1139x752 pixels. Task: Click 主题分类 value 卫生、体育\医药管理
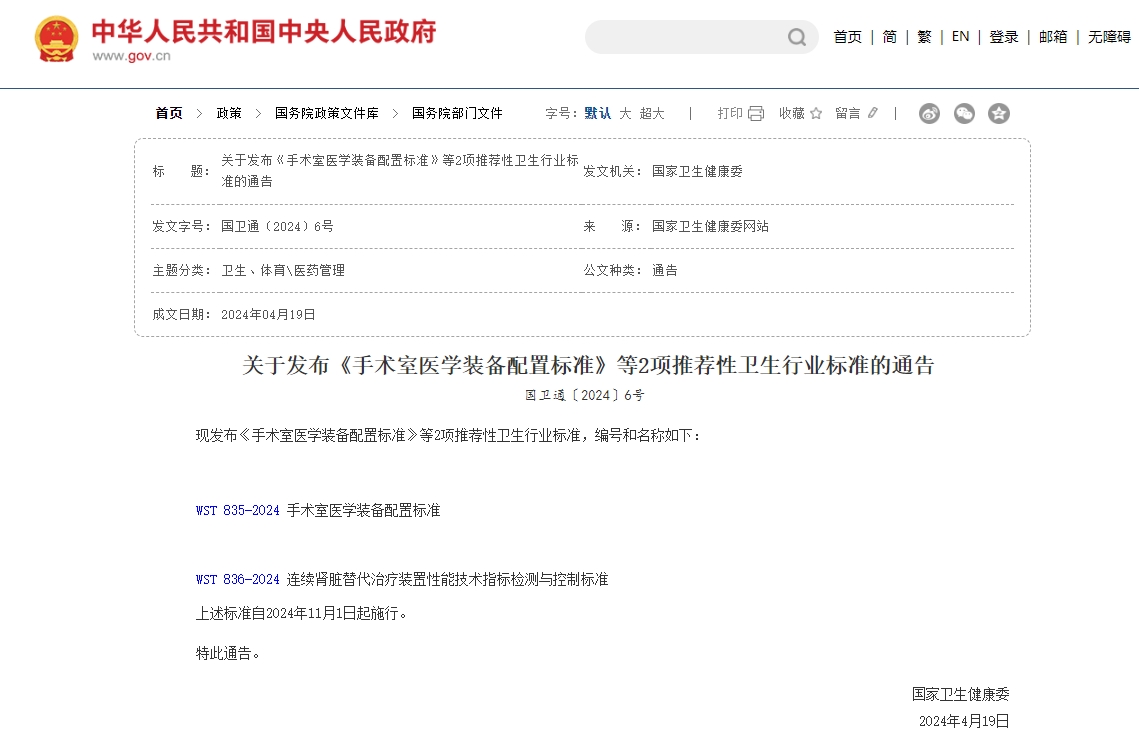(x=283, y=270)
